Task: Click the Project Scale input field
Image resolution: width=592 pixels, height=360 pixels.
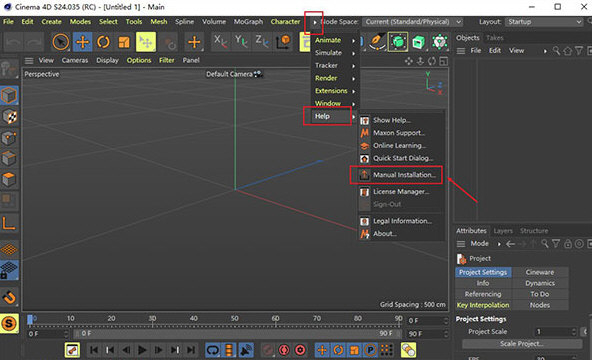Action: pos(556,332)
